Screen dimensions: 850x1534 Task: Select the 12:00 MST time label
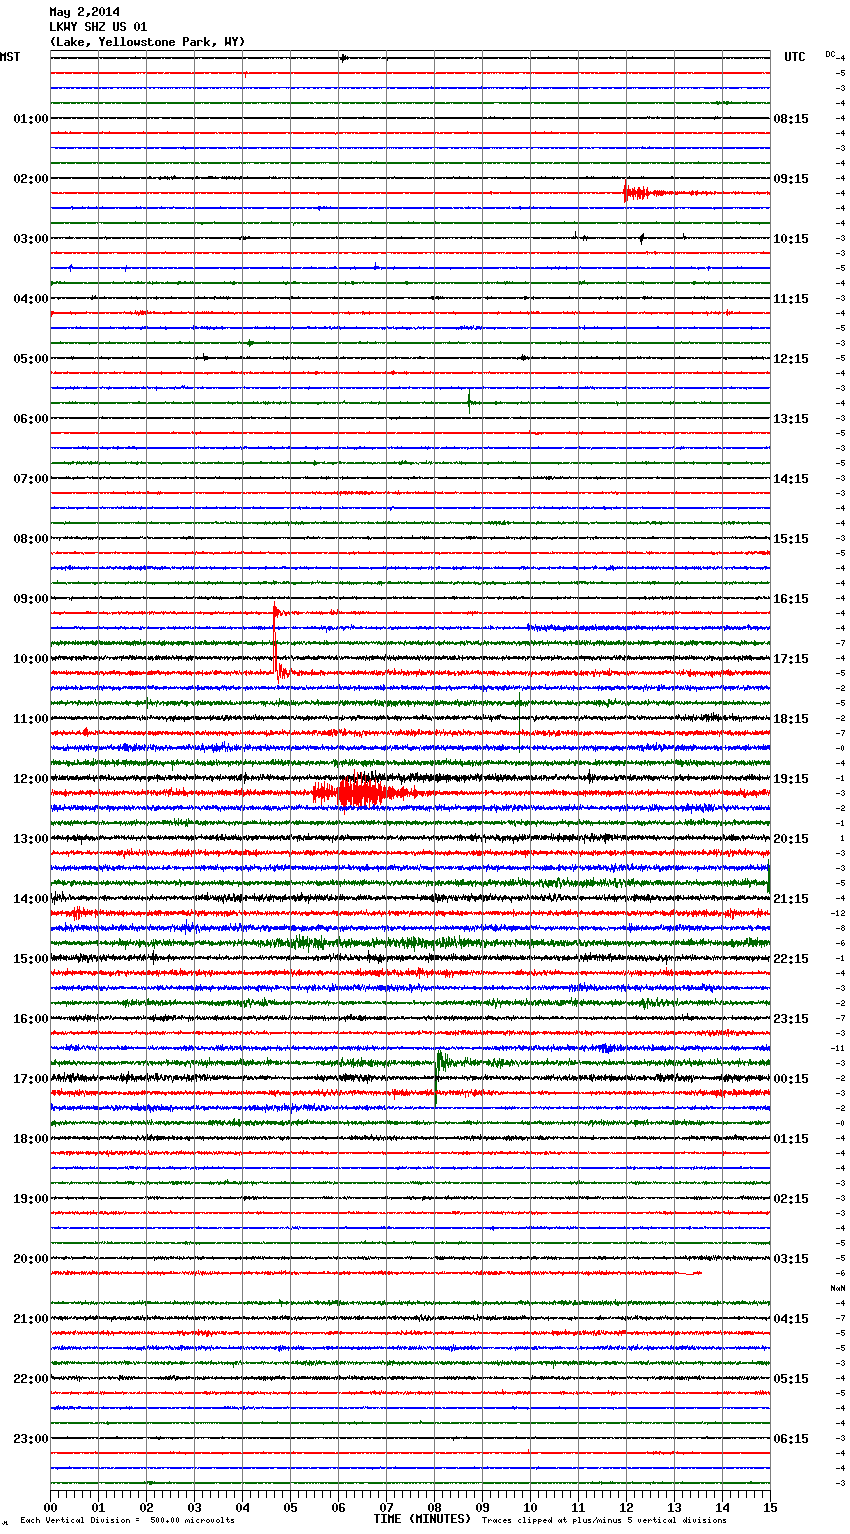point(31,779)
